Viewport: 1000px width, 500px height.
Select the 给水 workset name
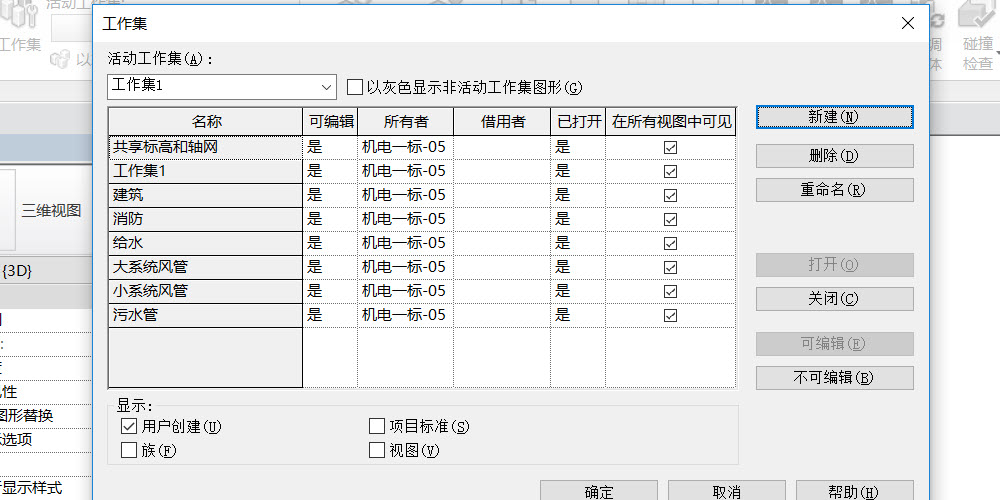pyautogui.click(x=205, y=243)
